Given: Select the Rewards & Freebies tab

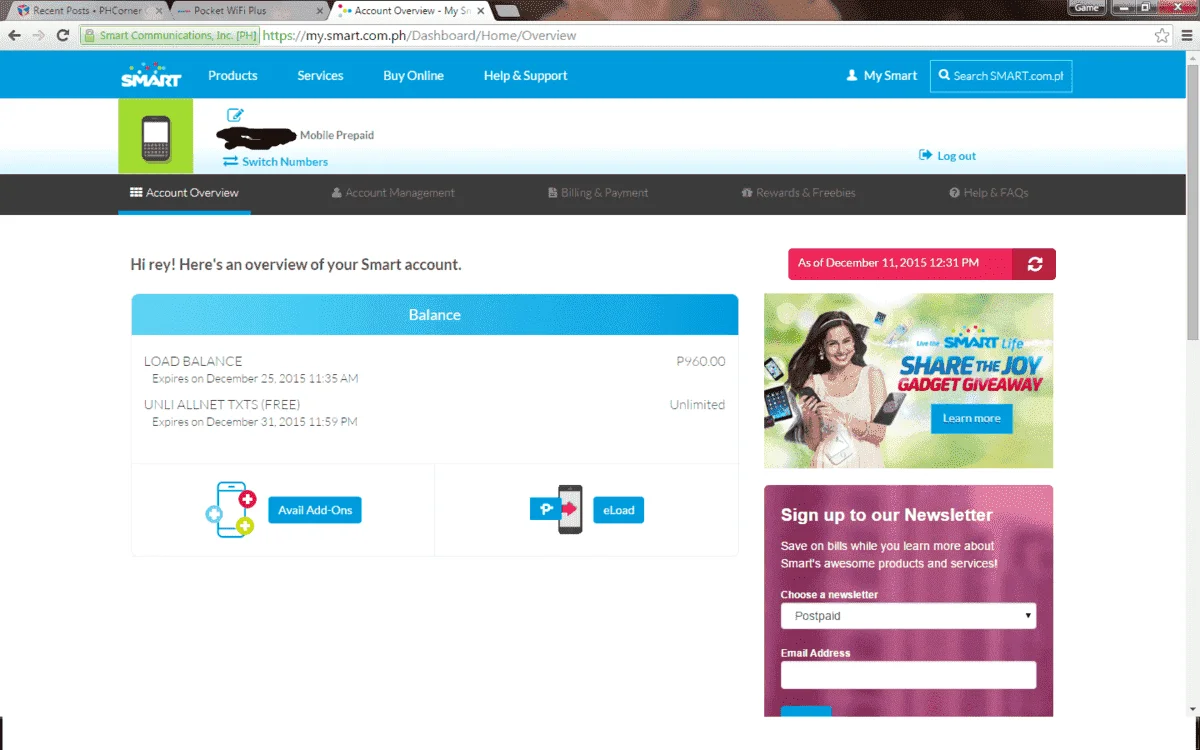Looking at the screenshot, I should 798,193.
